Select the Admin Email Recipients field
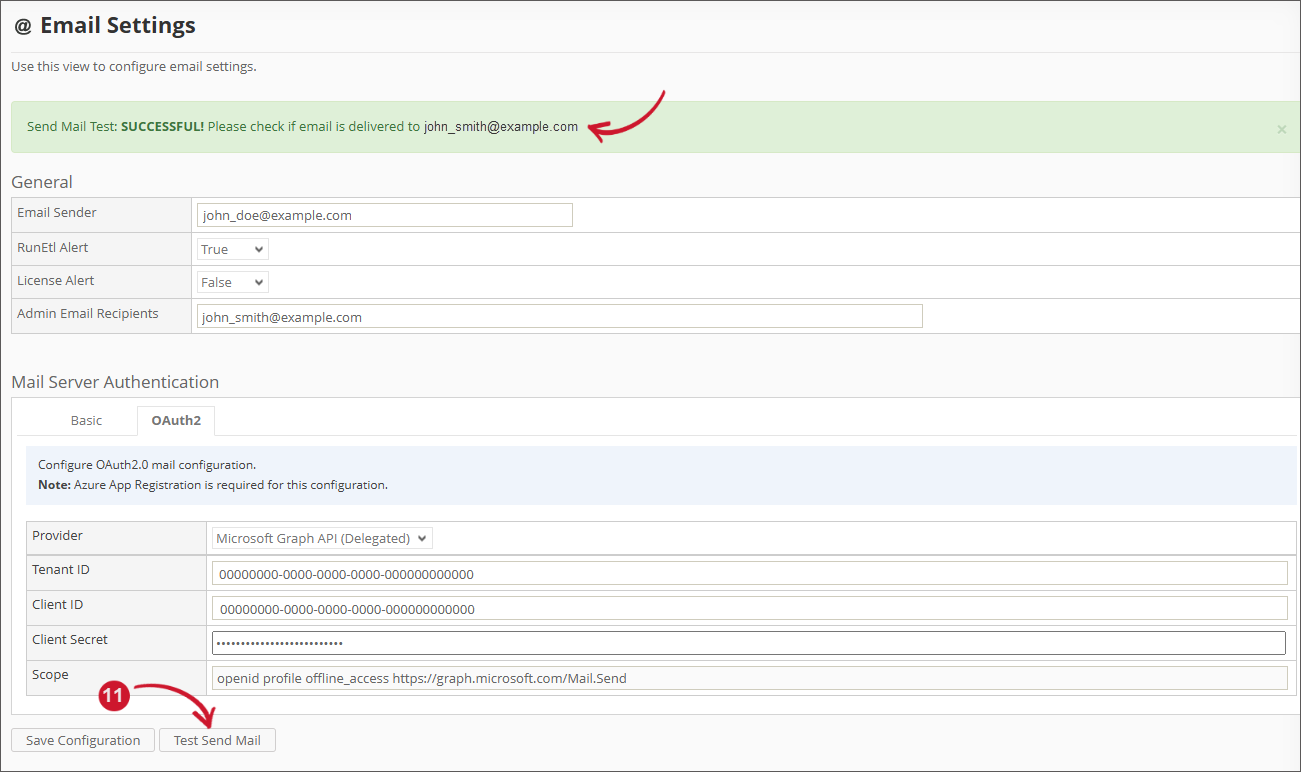Viewport: 1301px width, 772px height. 559,315
